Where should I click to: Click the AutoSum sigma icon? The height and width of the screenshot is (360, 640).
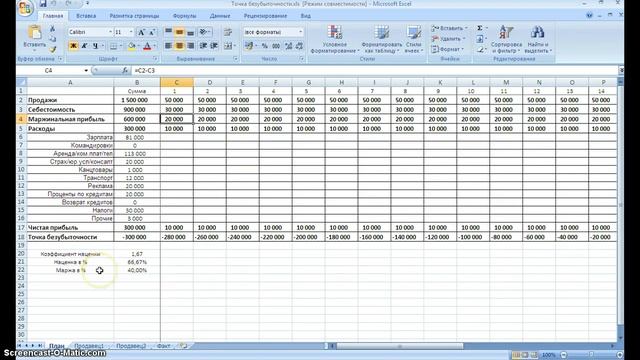click(x=480, y=28)
